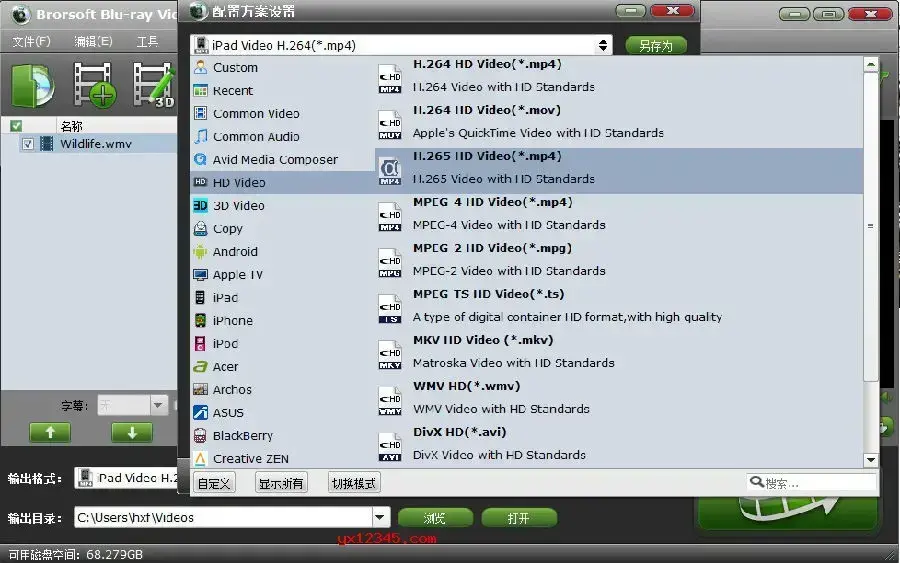Click the format list scroll-up arrow

pos(871,65)
